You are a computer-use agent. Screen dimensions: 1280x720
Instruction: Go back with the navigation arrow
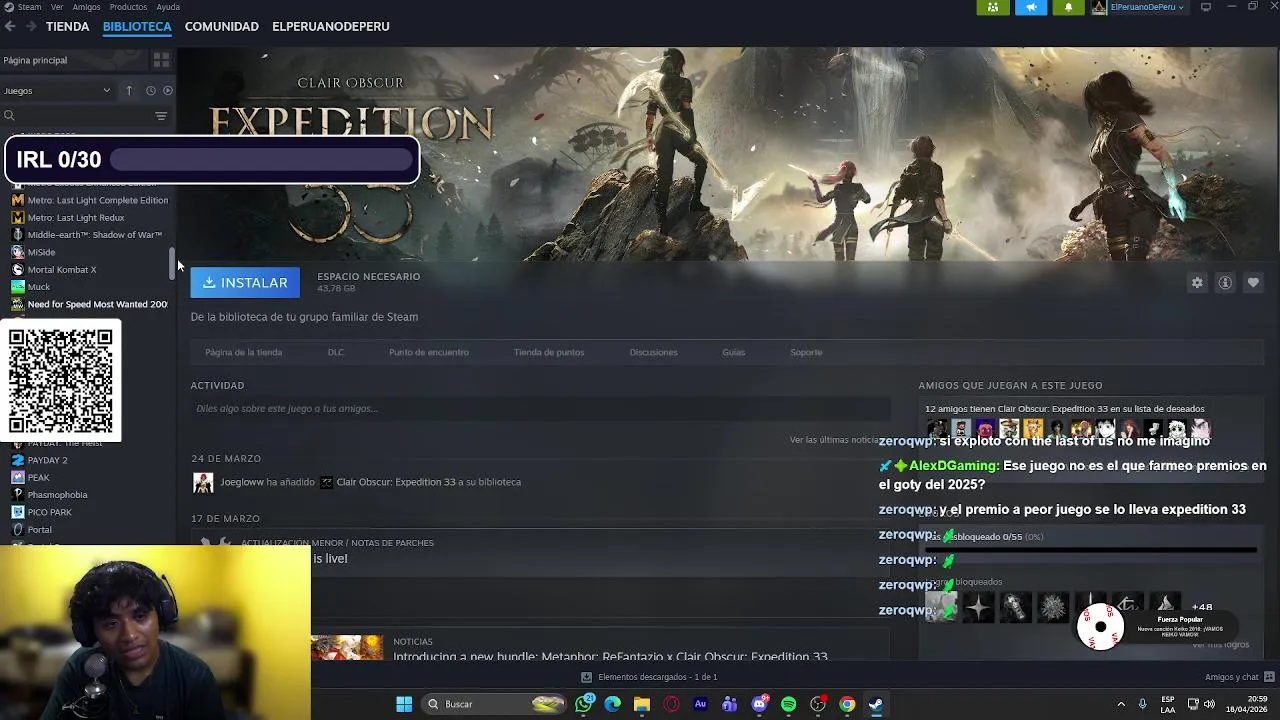coord(10,26)
